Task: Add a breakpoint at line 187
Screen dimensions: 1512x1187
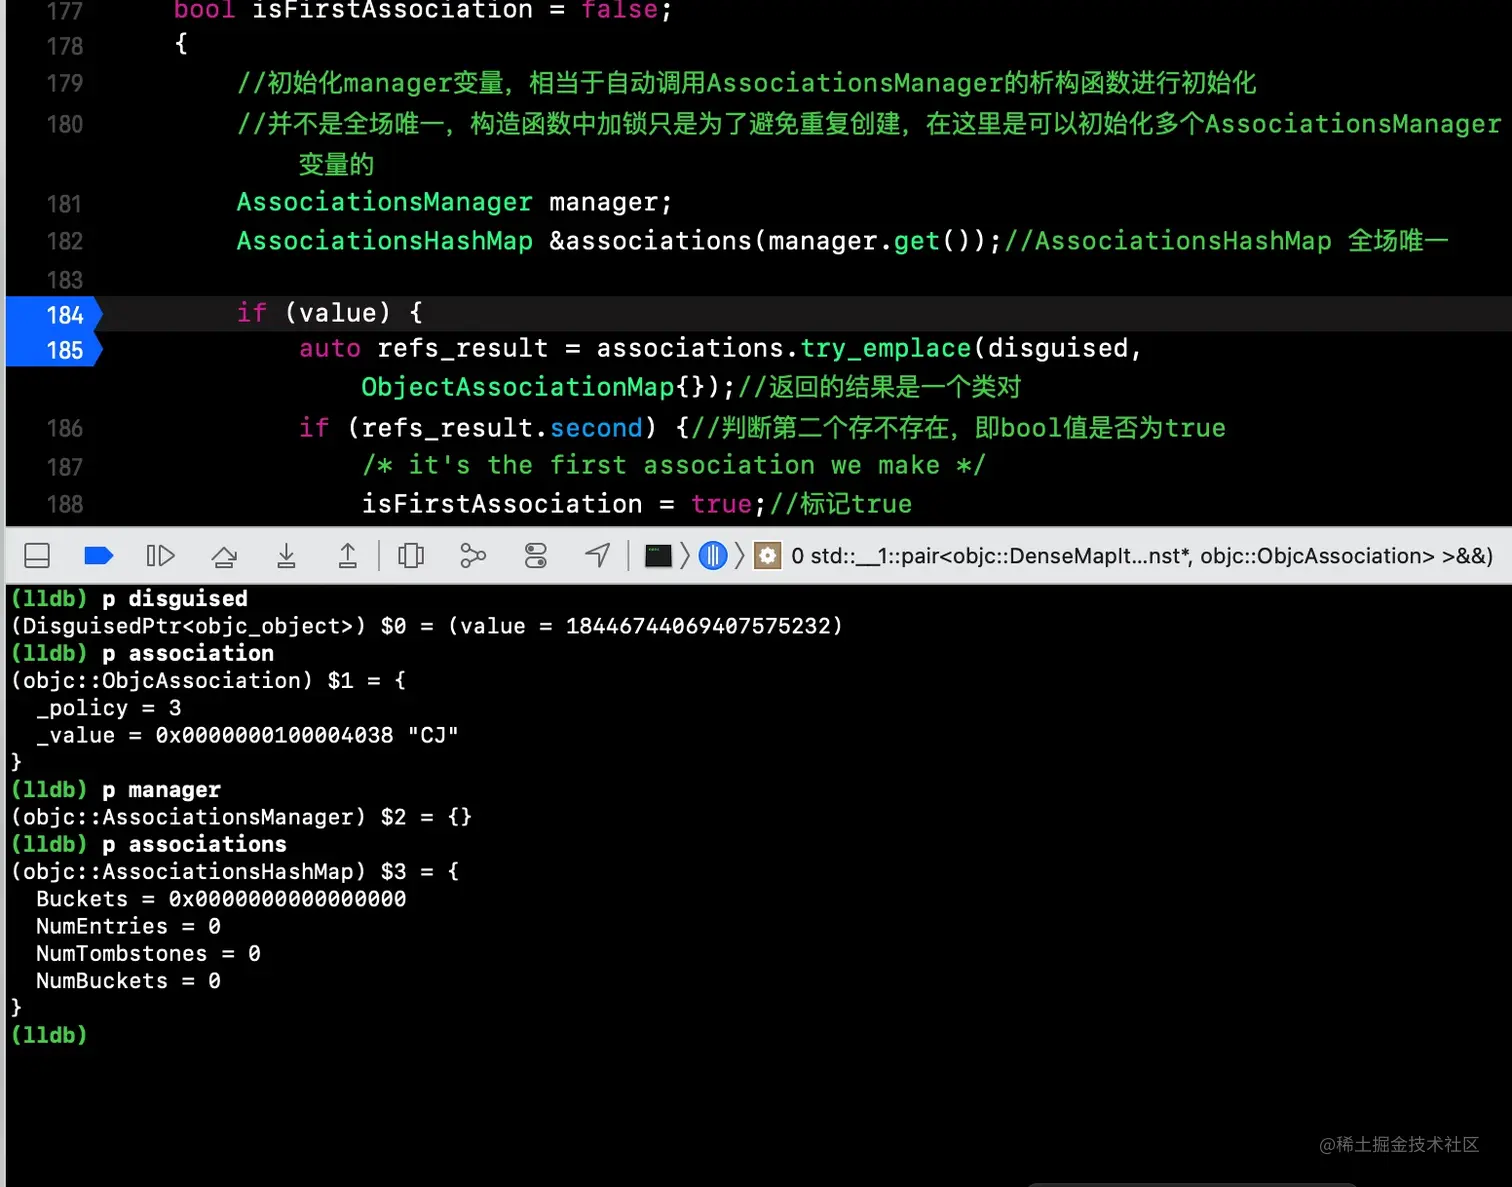Action: (x=64, y=467)
